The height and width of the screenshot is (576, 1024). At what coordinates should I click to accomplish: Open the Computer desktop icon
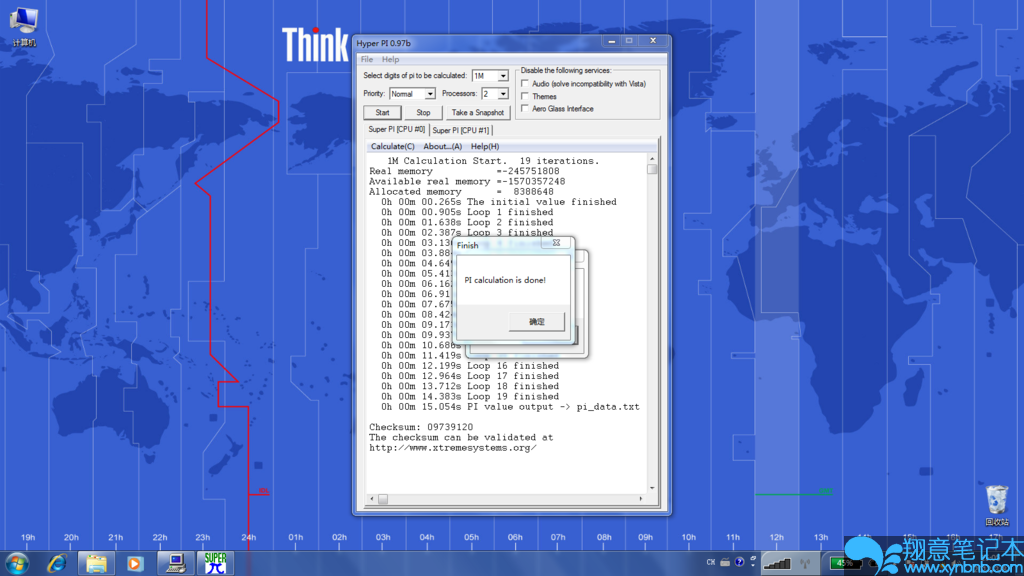click(x=24, y=26)
